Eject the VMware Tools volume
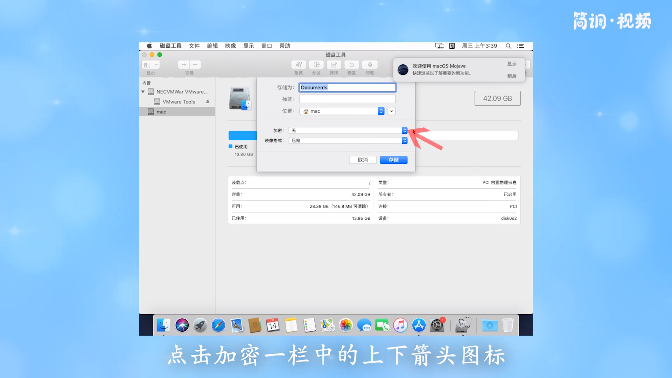The height and width of the screenshot is (378, 672). coord(207,102)
